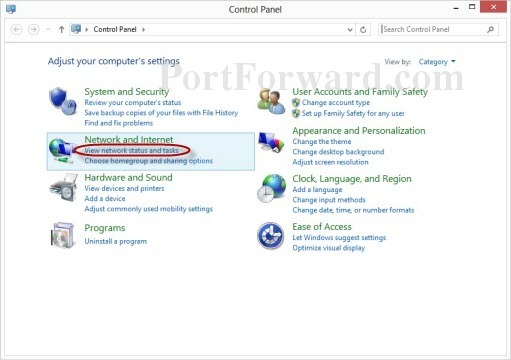Screen dimensions: 511x360
Task: Open Programs category heading
Action: pyautogui.click(x=105, y=228)
